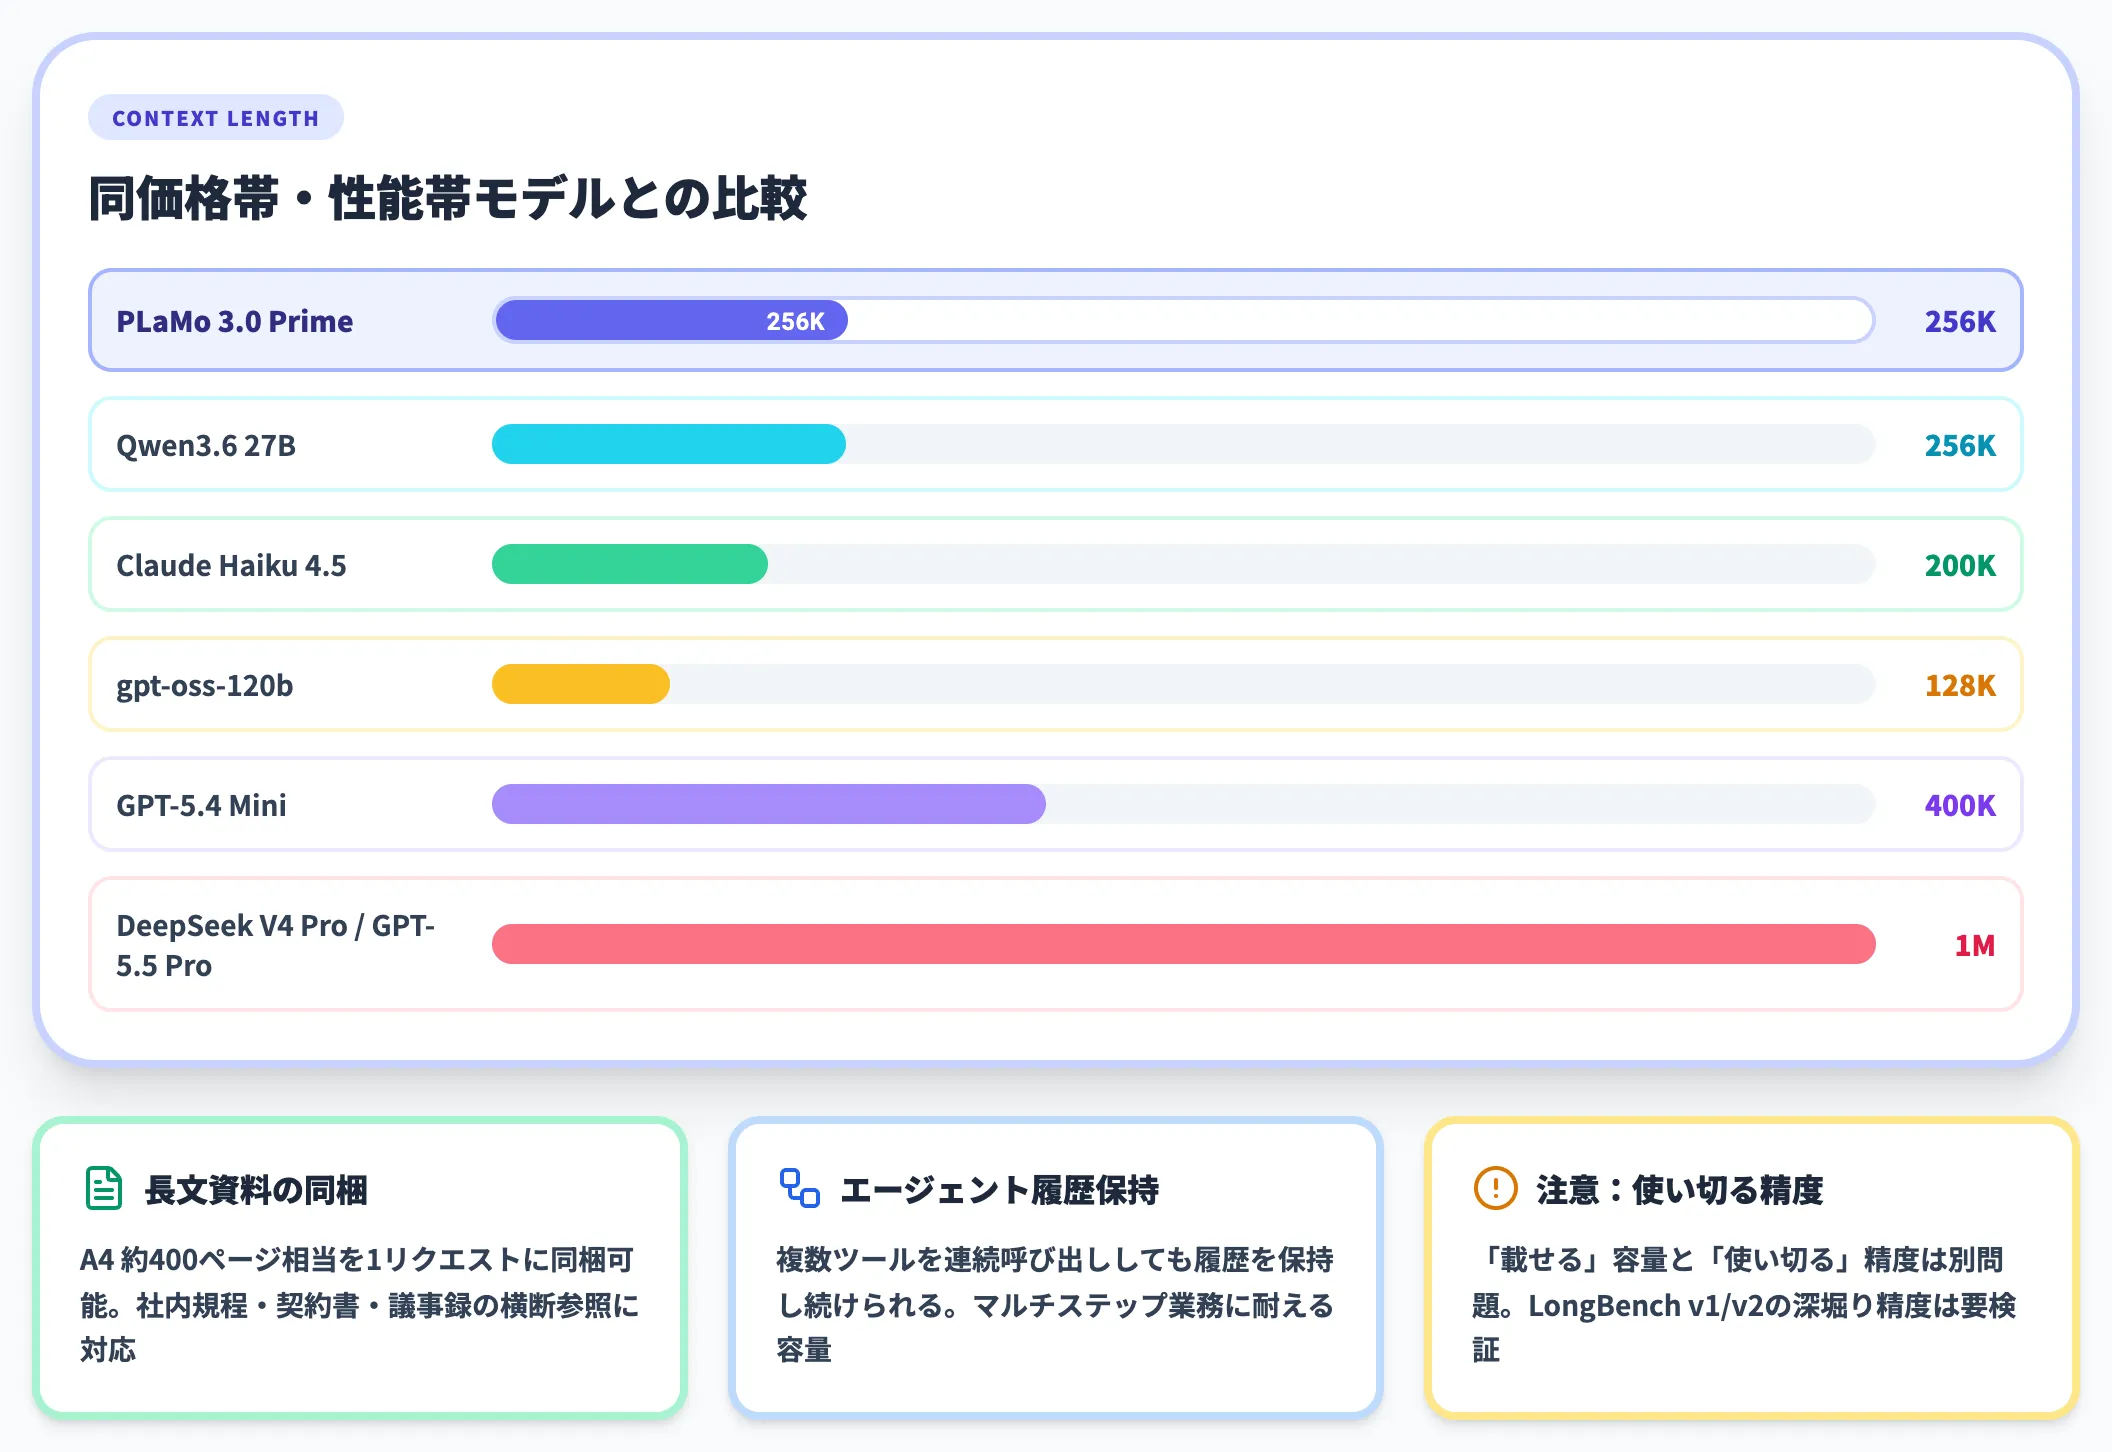
Task: Click the 長文資料の同梱 card title
Action: [256, 1190]
